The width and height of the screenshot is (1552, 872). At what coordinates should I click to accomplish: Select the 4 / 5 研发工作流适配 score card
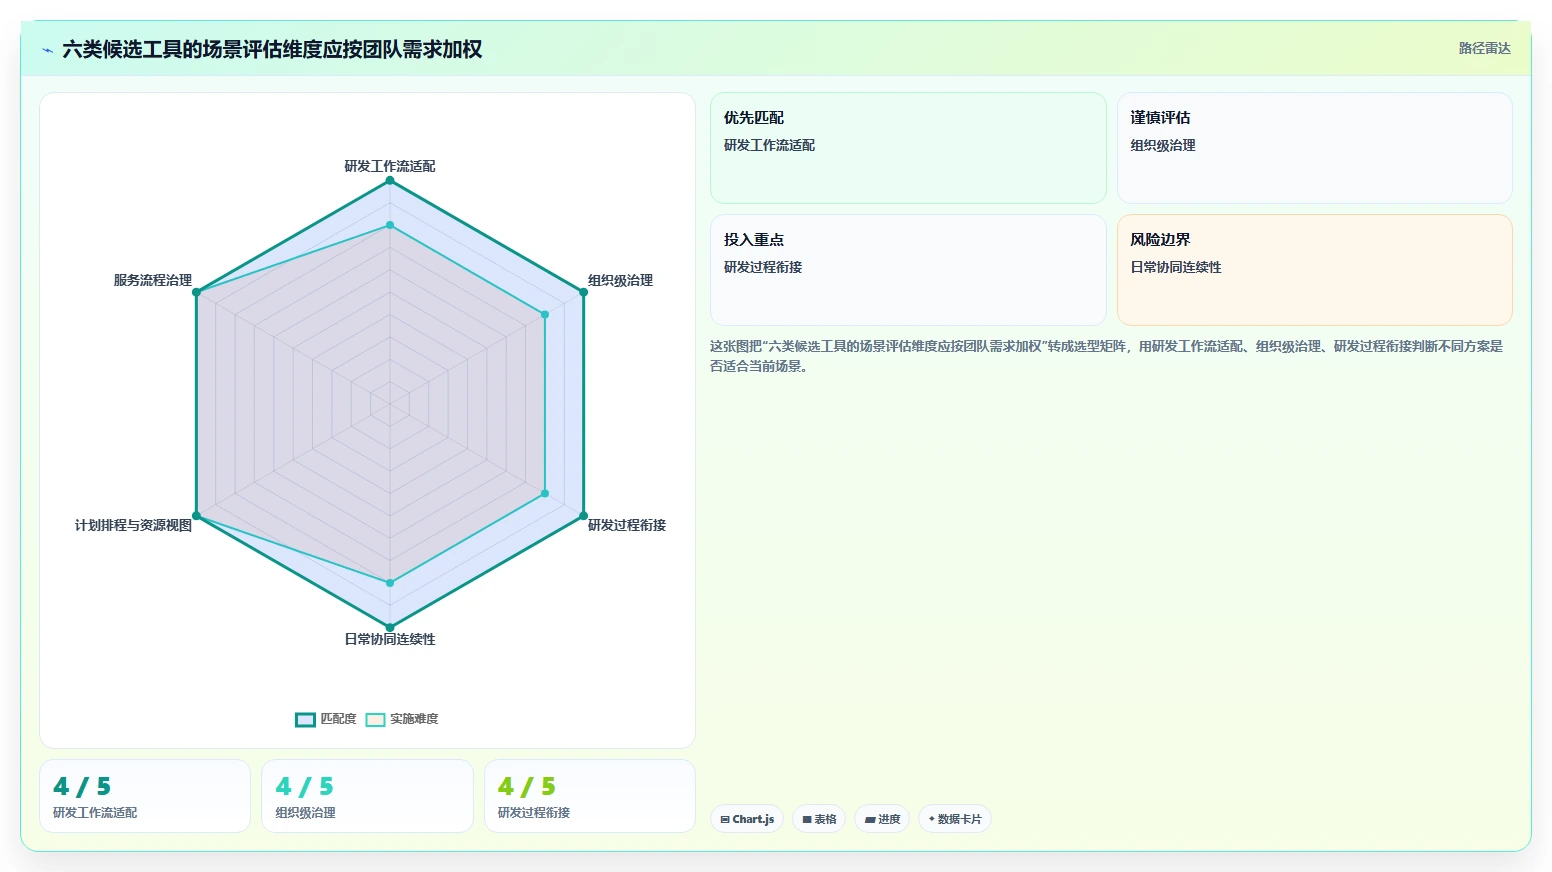145,796
